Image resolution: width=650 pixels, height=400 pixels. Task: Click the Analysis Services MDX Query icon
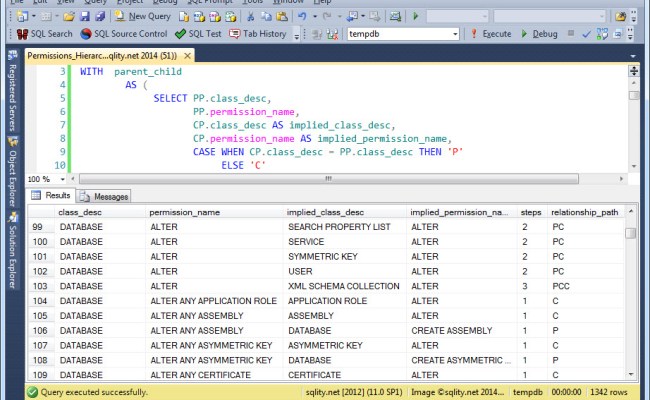coord(199,17)
